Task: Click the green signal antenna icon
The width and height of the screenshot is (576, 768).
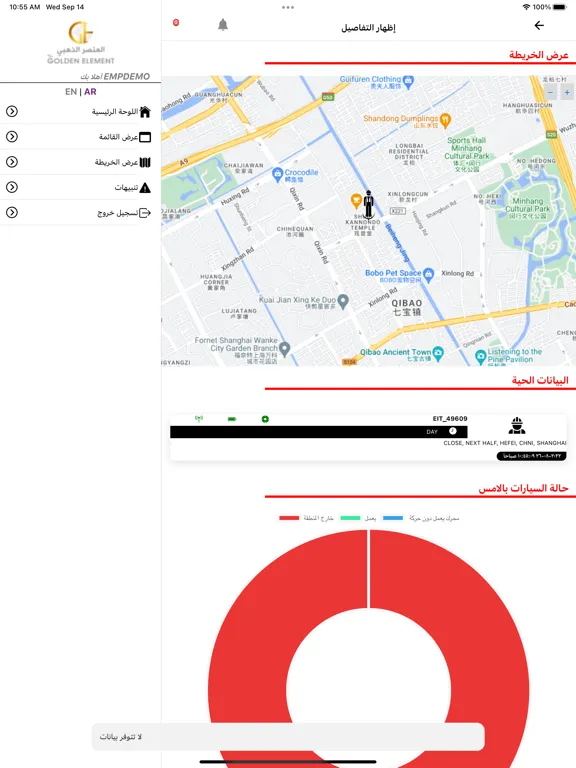Action: (x=198, y=419)
